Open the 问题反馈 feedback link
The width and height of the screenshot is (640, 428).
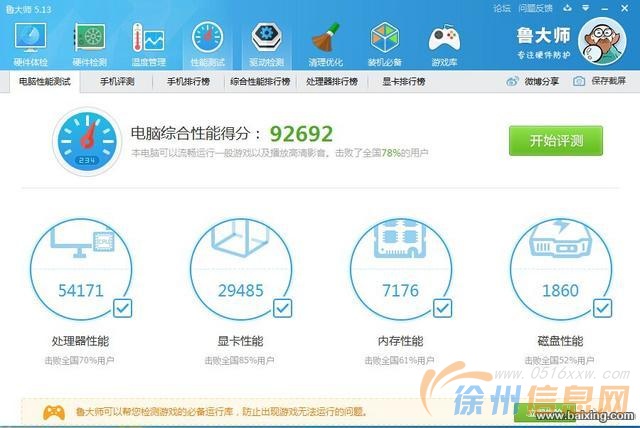[x=535, y=8]
